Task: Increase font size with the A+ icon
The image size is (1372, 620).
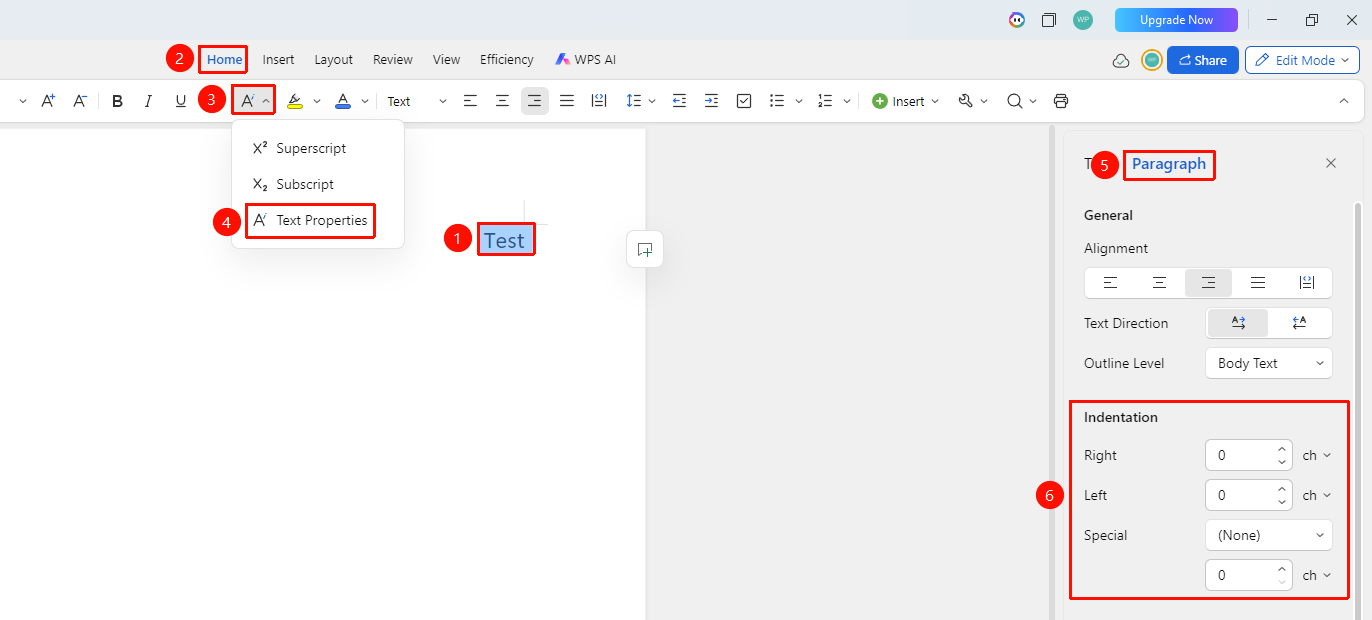Action: [x=48, y=101]
